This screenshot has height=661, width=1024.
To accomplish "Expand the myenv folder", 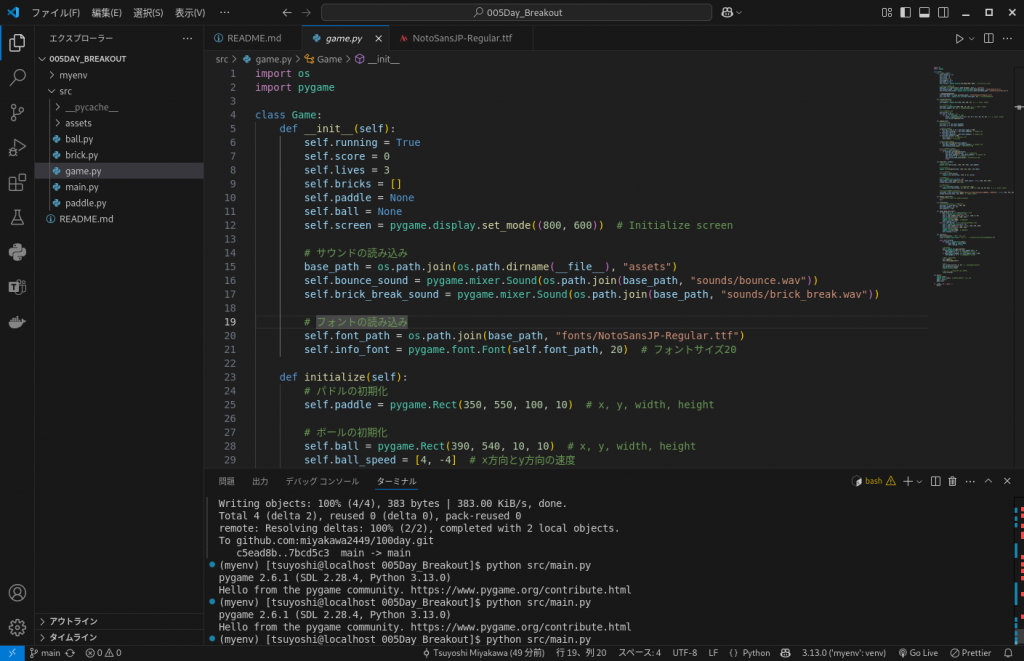I will (120, 75).
